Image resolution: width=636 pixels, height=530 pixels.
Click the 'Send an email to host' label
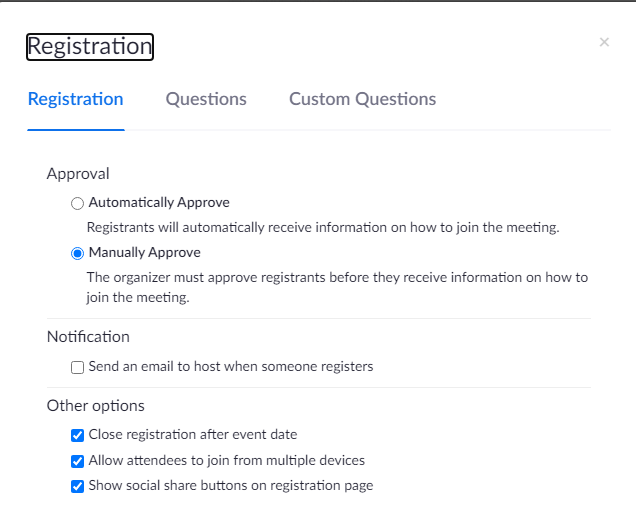(x=231, y=367)
